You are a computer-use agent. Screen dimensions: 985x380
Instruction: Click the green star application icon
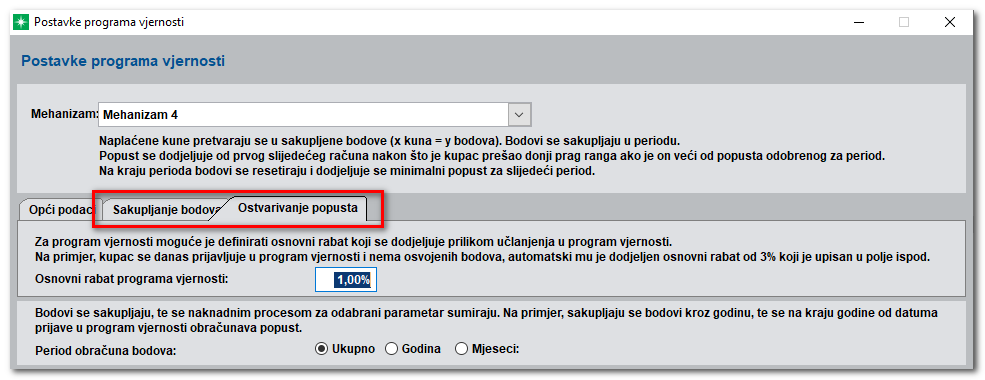(x=21, y=22)
